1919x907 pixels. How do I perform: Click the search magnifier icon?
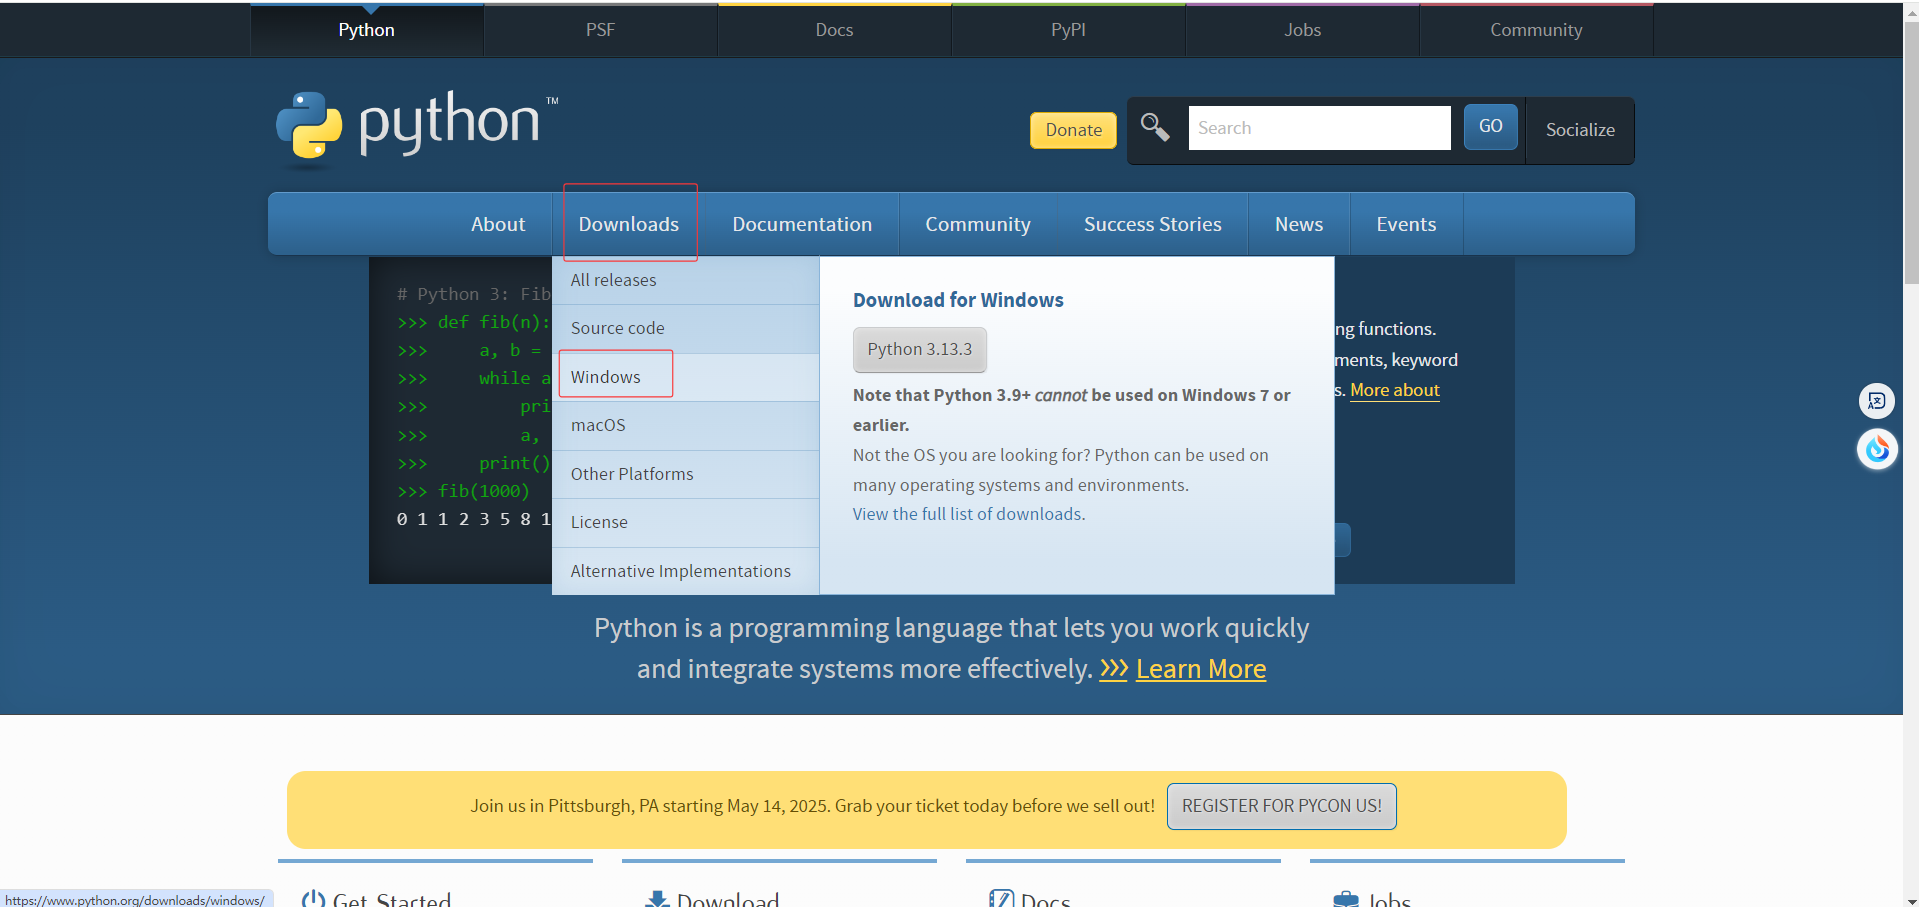tap(1155, 127)
